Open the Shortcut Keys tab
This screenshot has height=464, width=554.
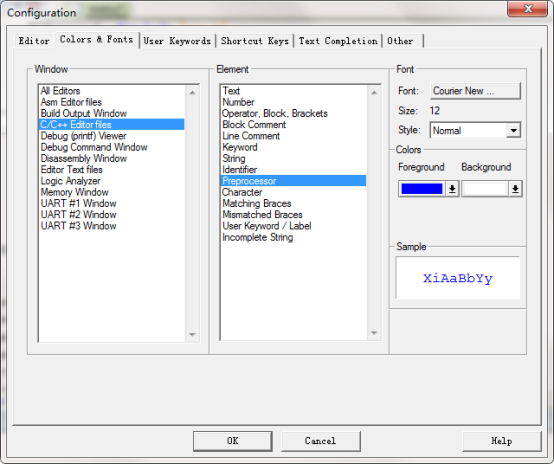[255, 41]
